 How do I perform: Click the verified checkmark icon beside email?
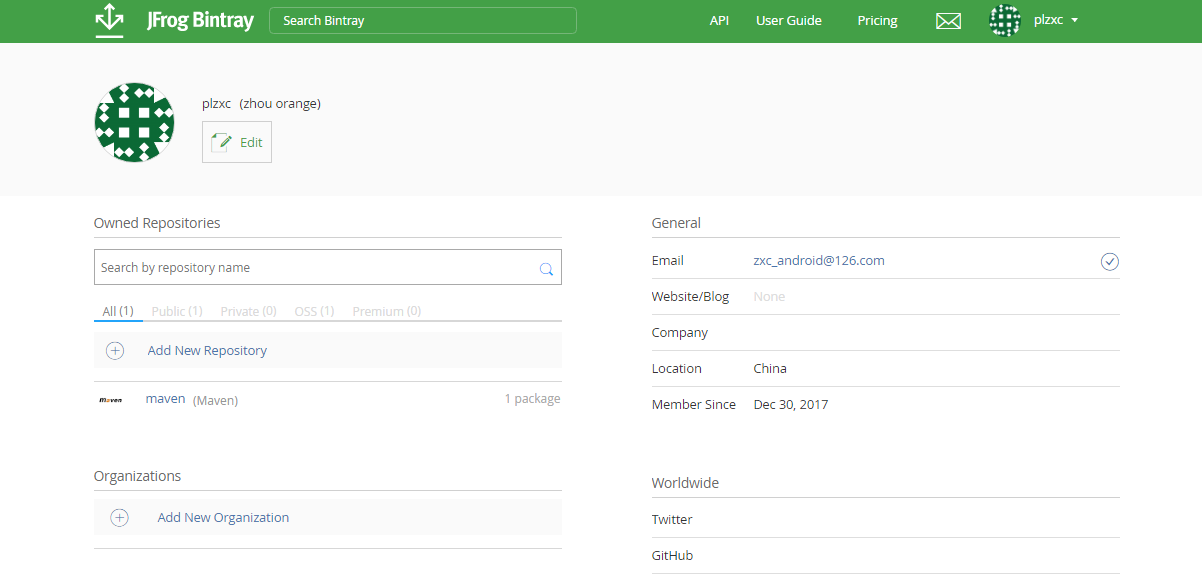(x=1109, y=261)
